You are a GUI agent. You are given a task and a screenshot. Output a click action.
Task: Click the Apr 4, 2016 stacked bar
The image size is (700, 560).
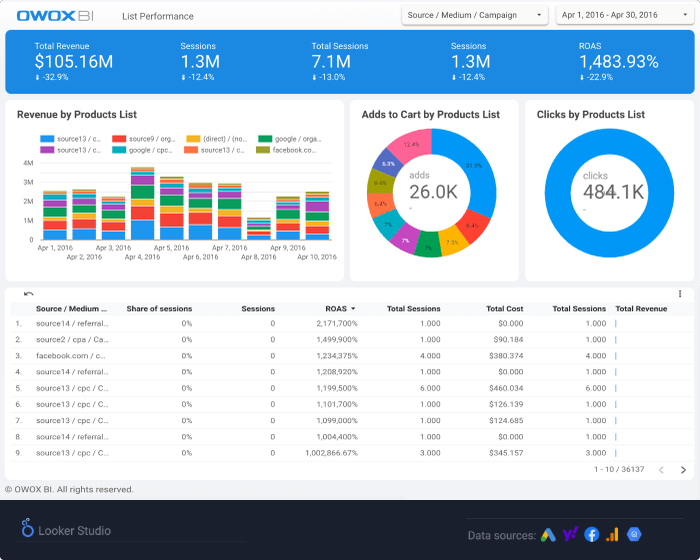point(142,204)
